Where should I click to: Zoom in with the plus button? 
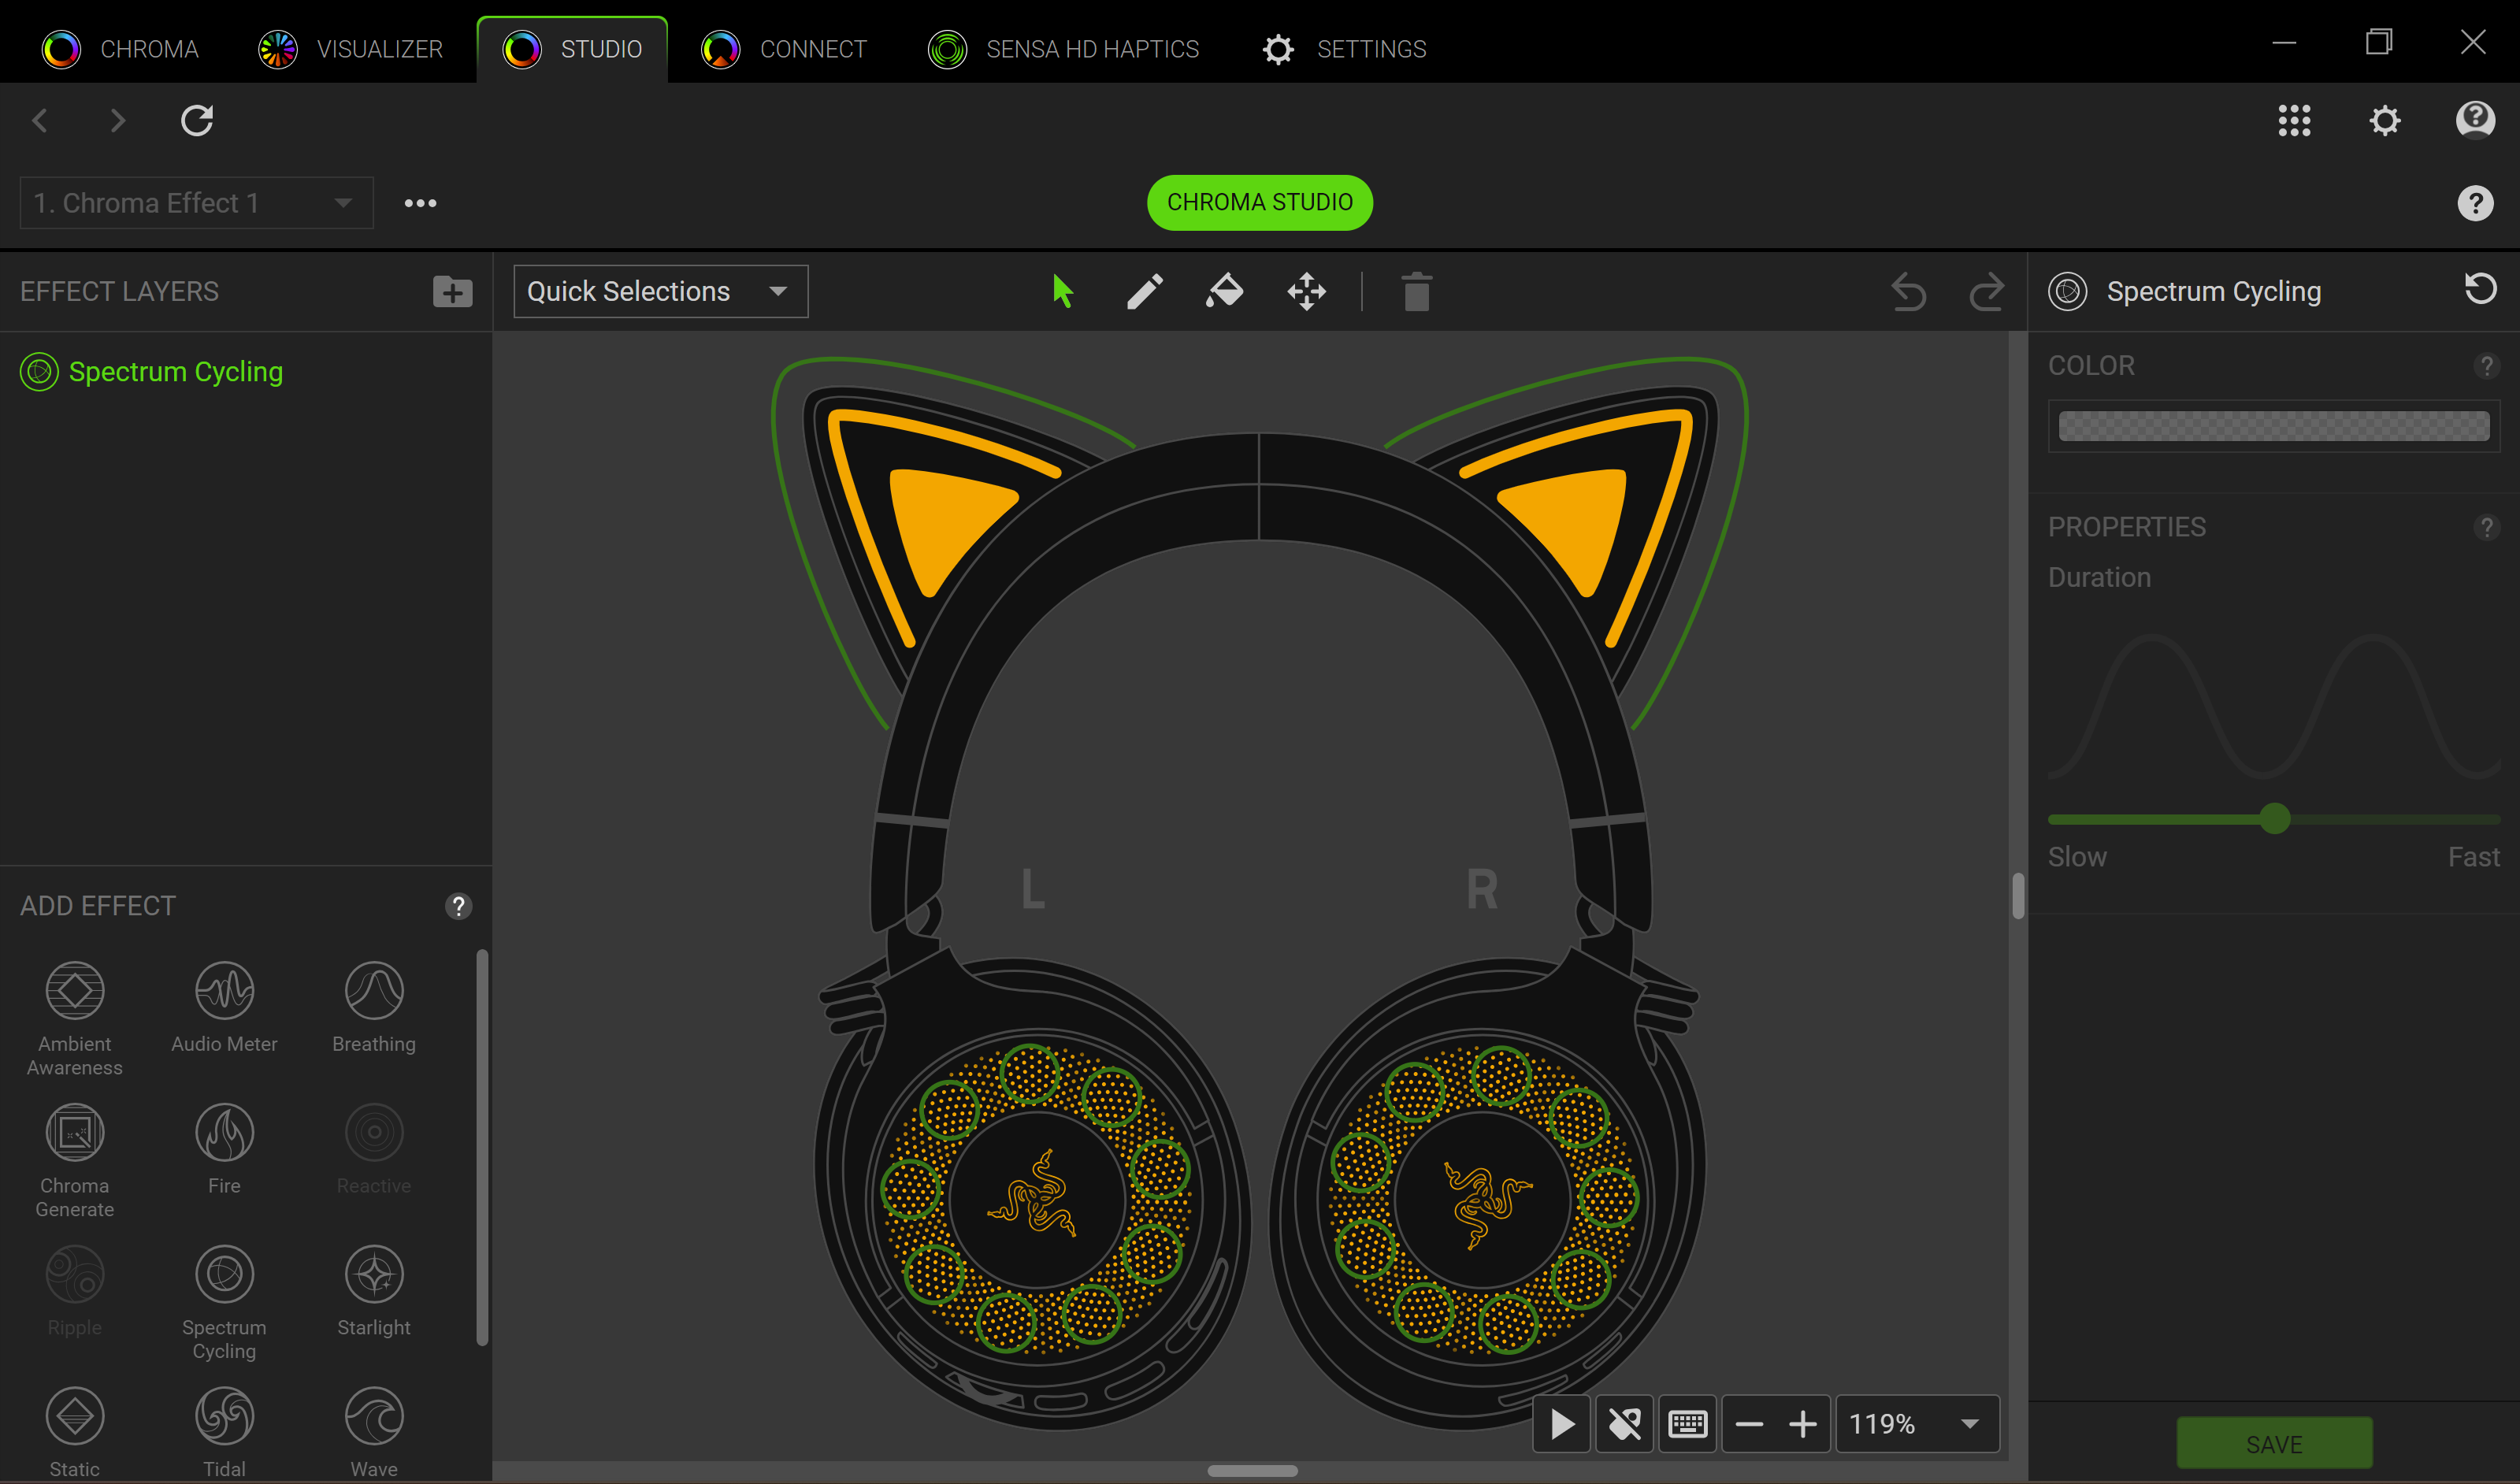coord(1802,1423)
